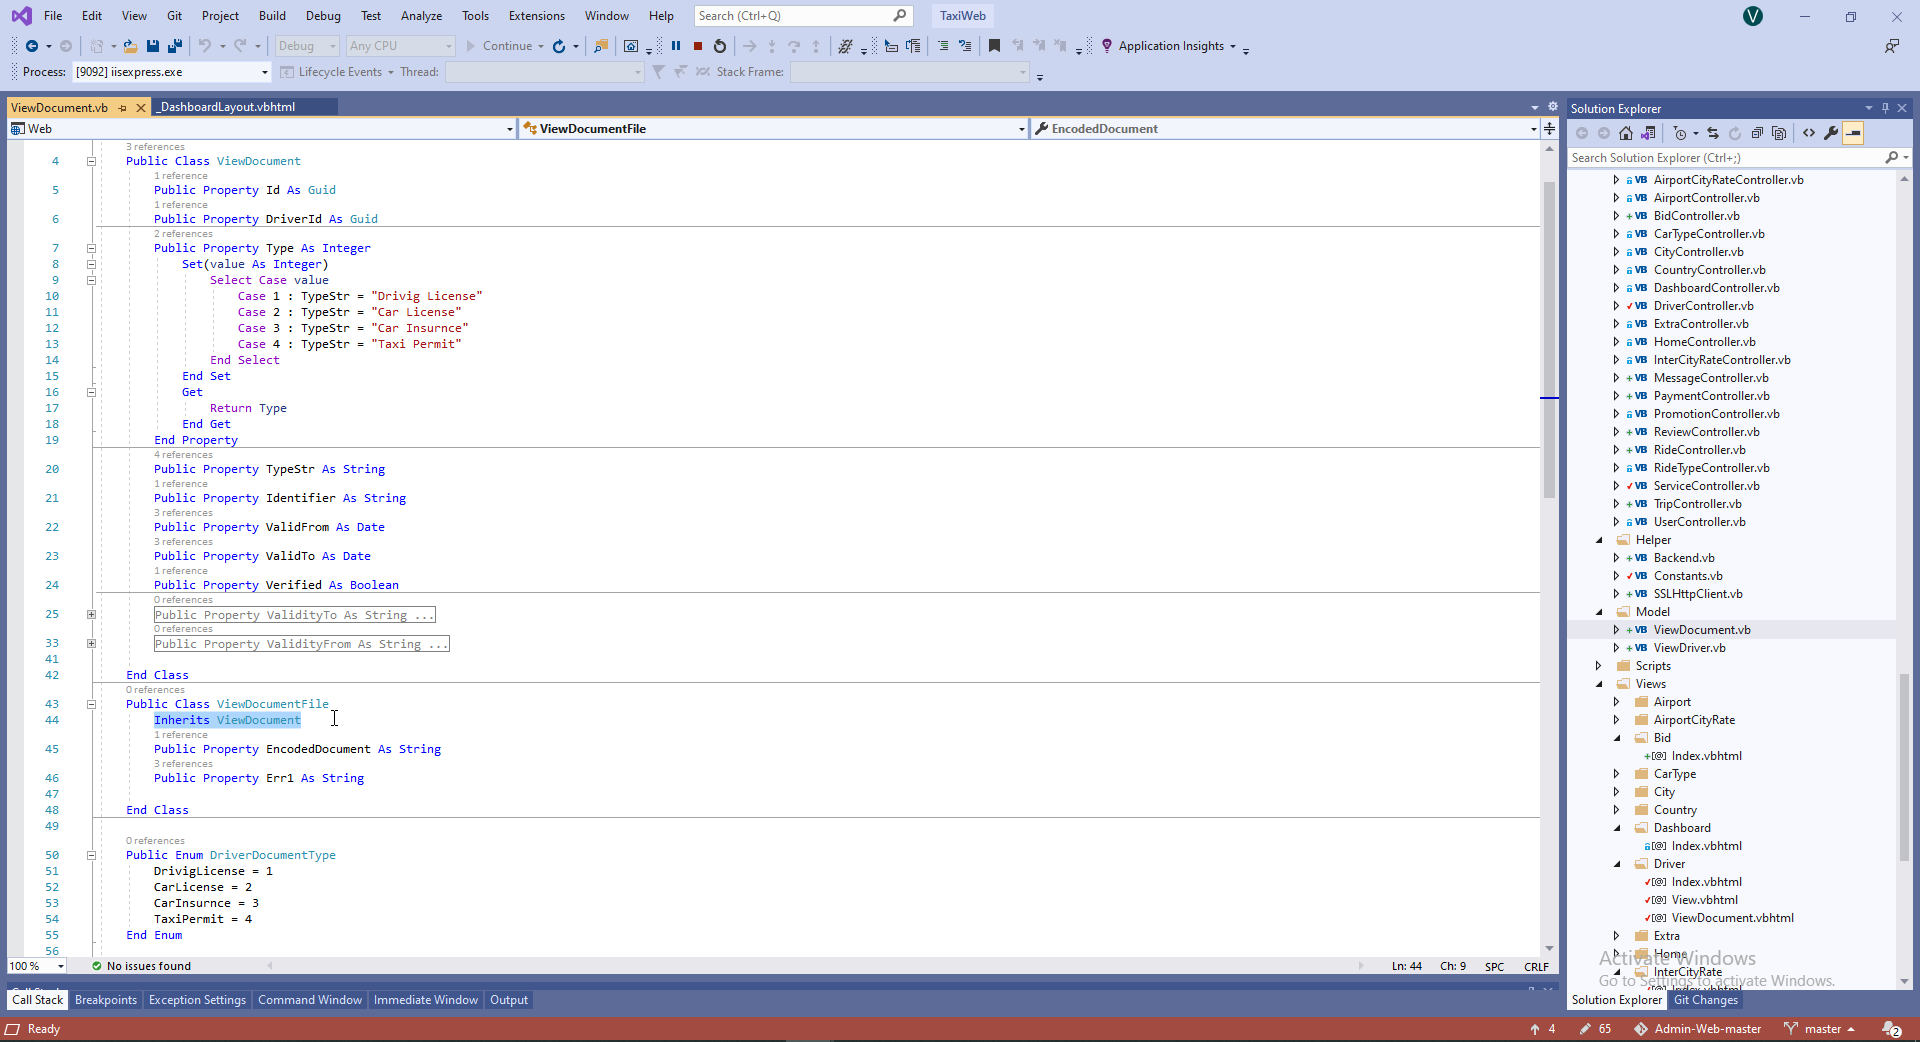The image size is (1920, 1042).
Task: Expand collapsed ValidityTo property at line 25
Action: pos(91,615)
